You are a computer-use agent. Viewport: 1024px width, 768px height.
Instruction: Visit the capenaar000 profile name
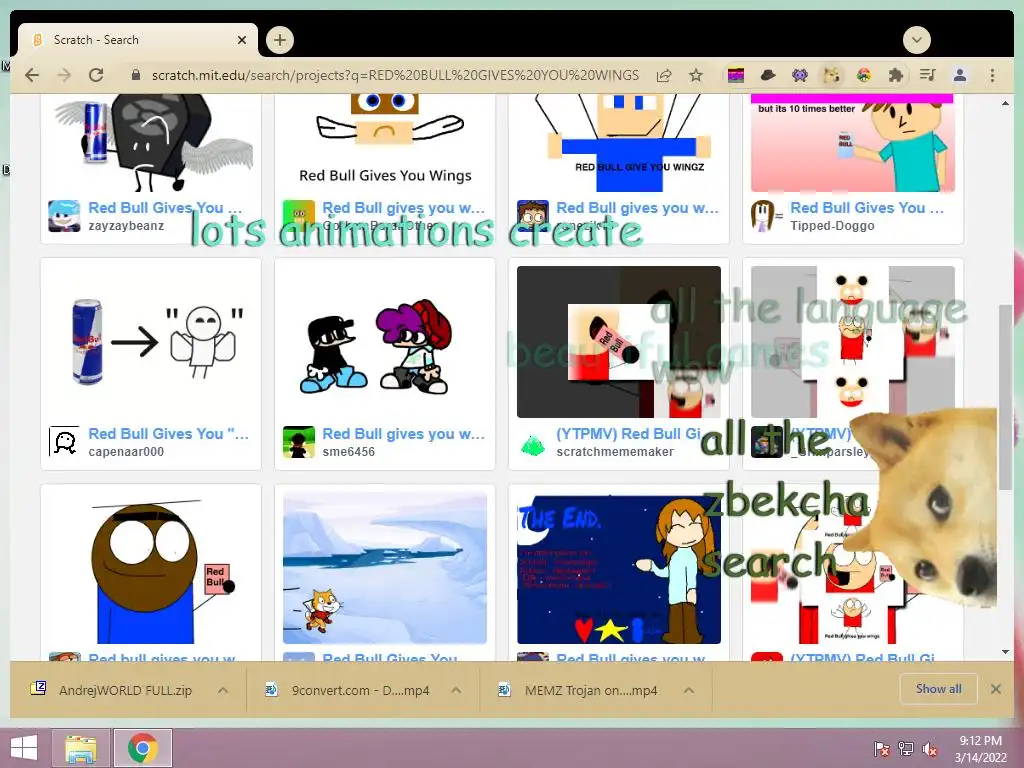click(x=126, y=452)
